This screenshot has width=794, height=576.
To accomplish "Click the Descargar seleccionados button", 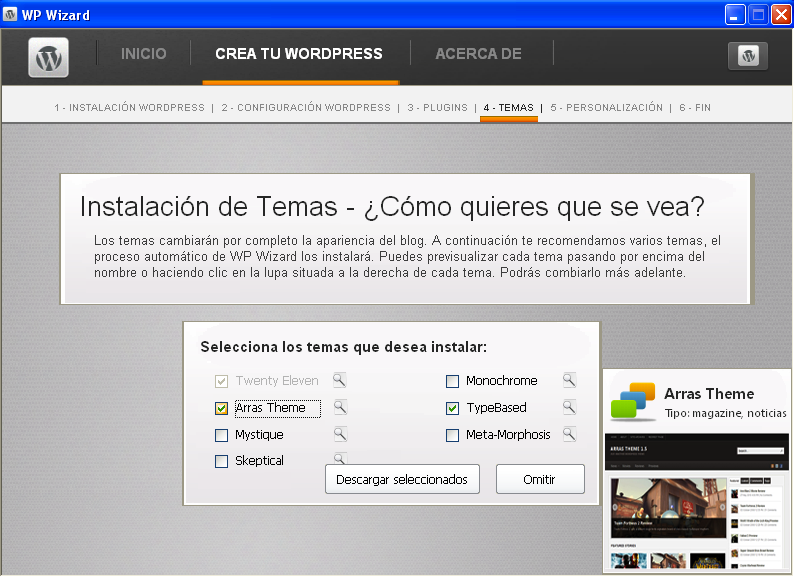I will pyautogui.click(x=402, y=479).
